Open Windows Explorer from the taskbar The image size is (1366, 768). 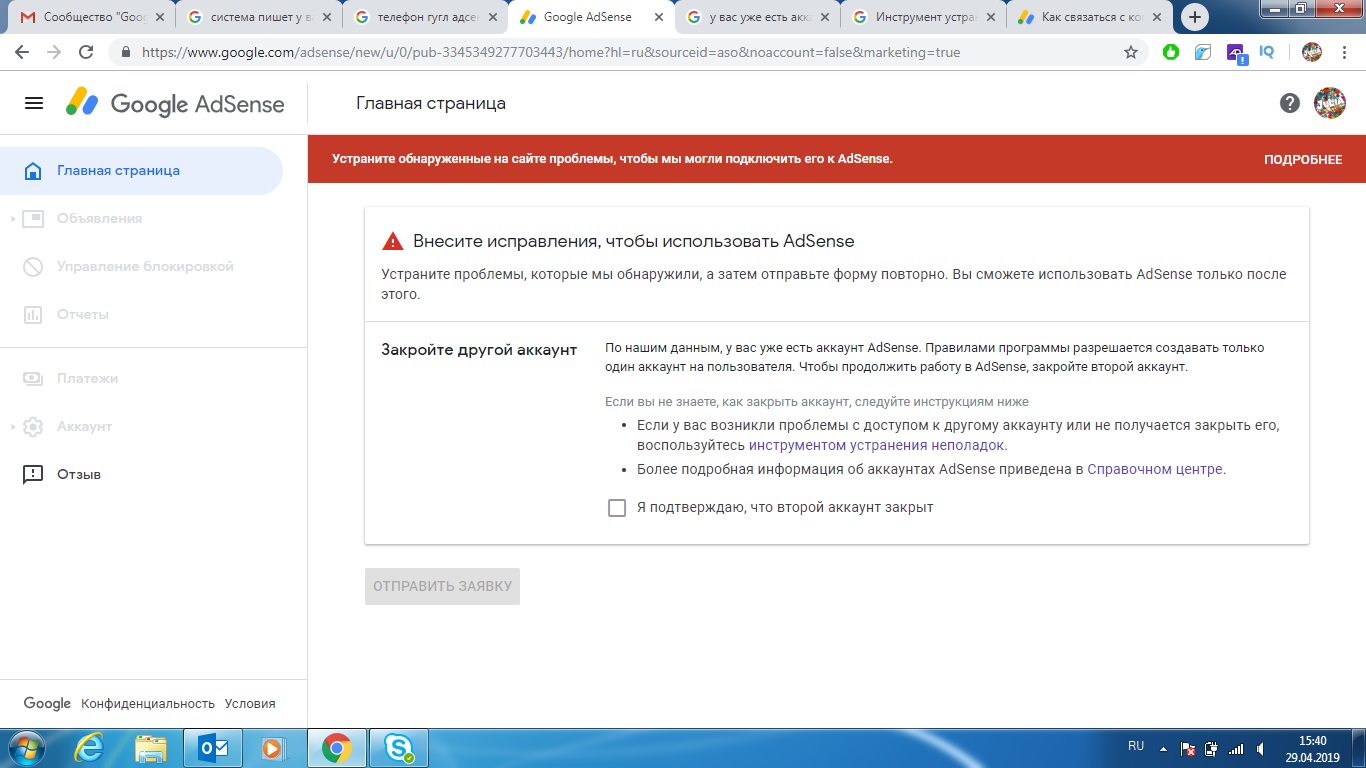151,748
